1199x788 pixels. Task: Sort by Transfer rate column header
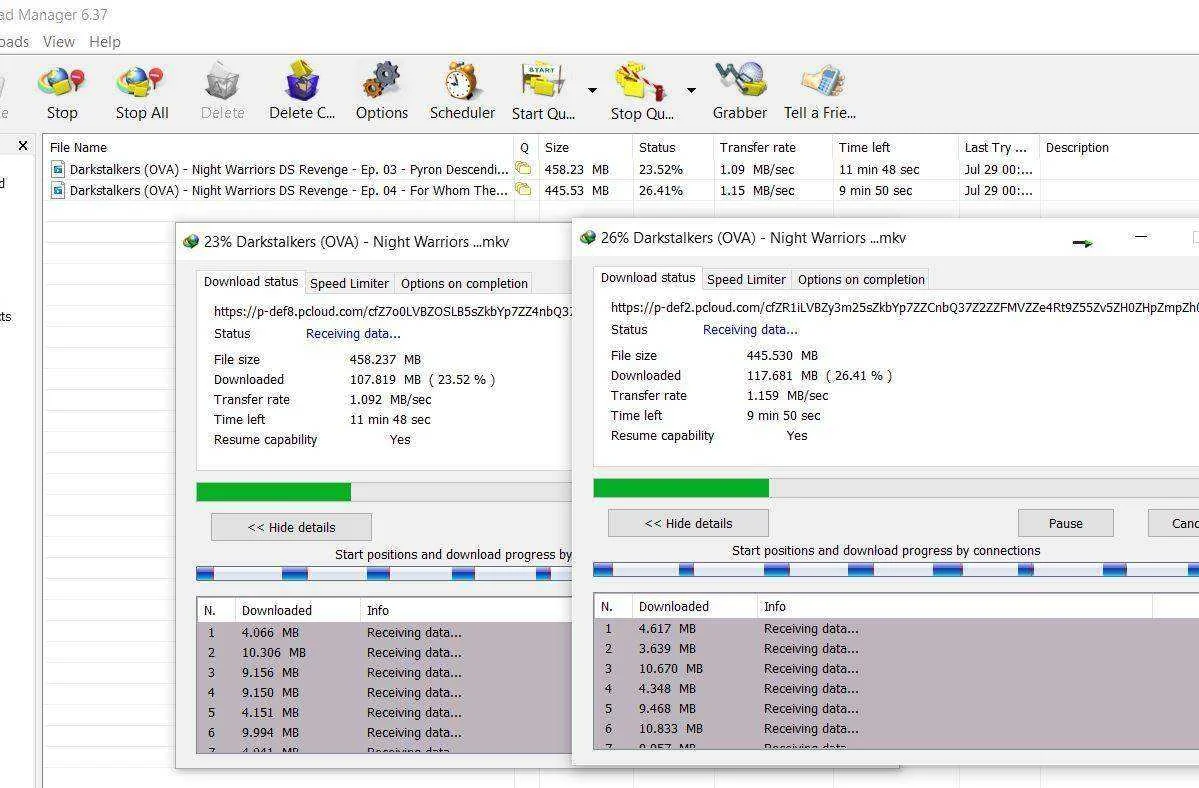click(x=772, y=147)
